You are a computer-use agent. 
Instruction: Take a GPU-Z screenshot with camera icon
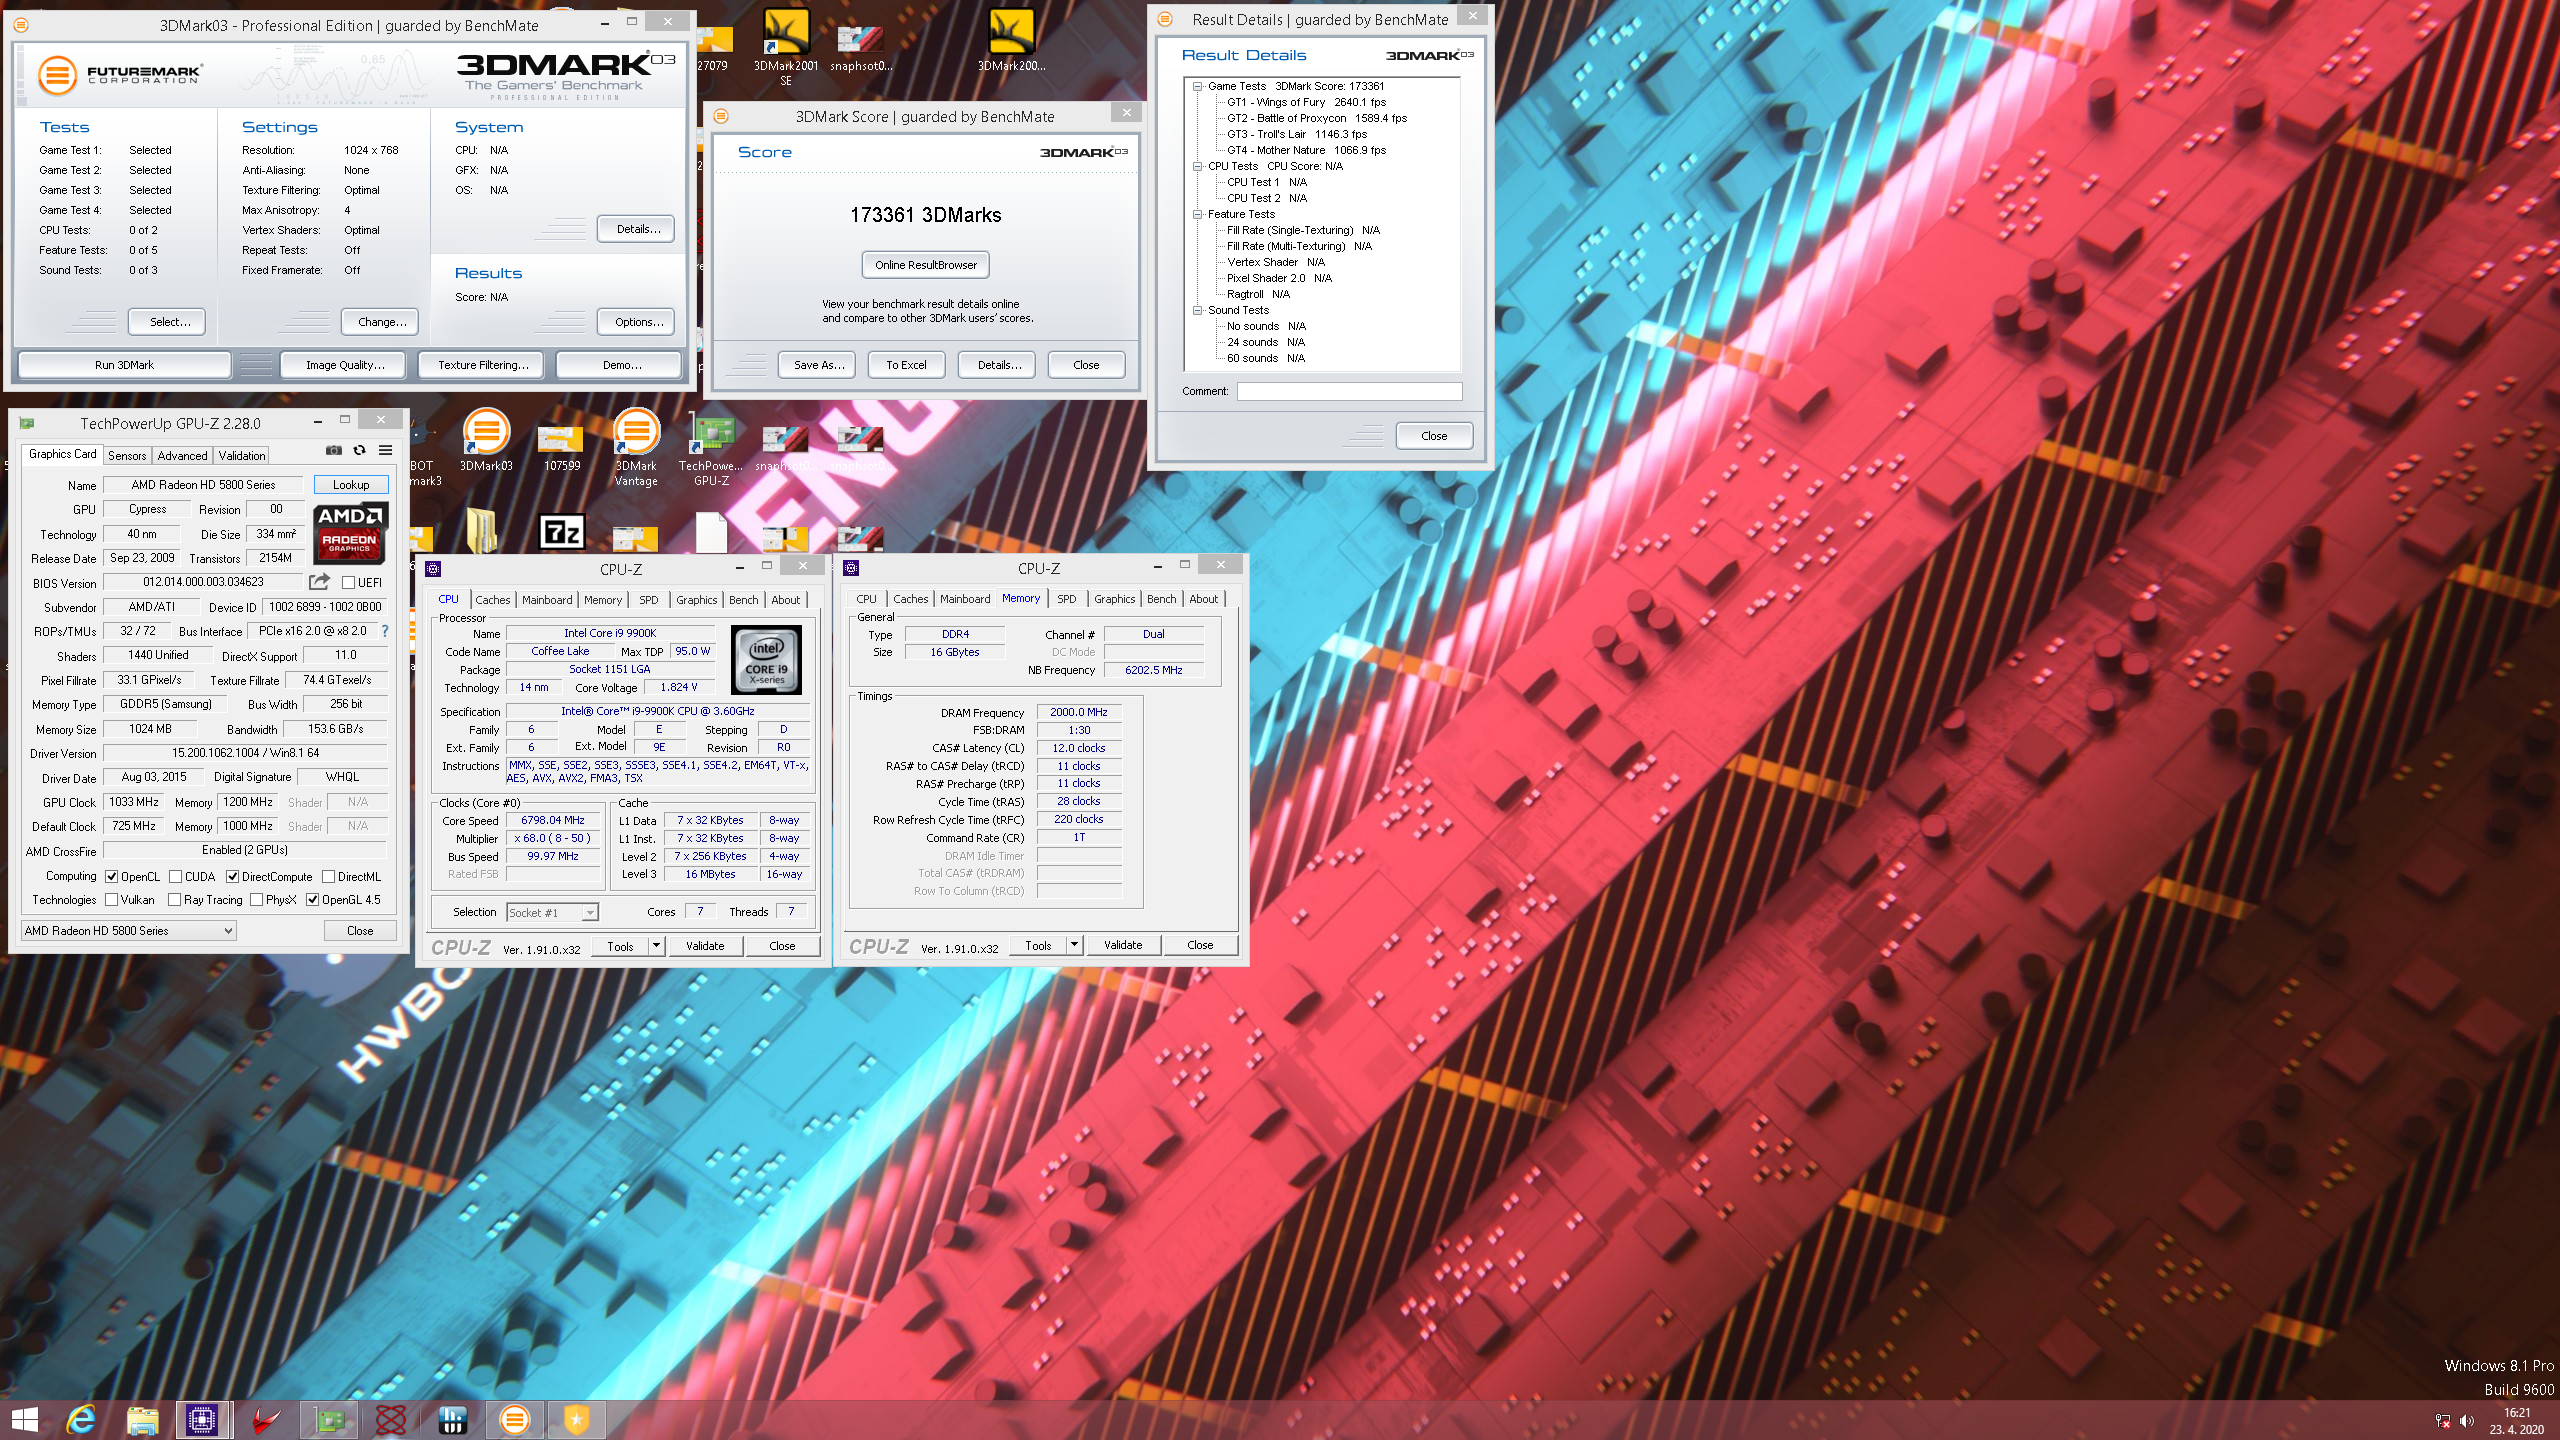(x=334, y=451)
